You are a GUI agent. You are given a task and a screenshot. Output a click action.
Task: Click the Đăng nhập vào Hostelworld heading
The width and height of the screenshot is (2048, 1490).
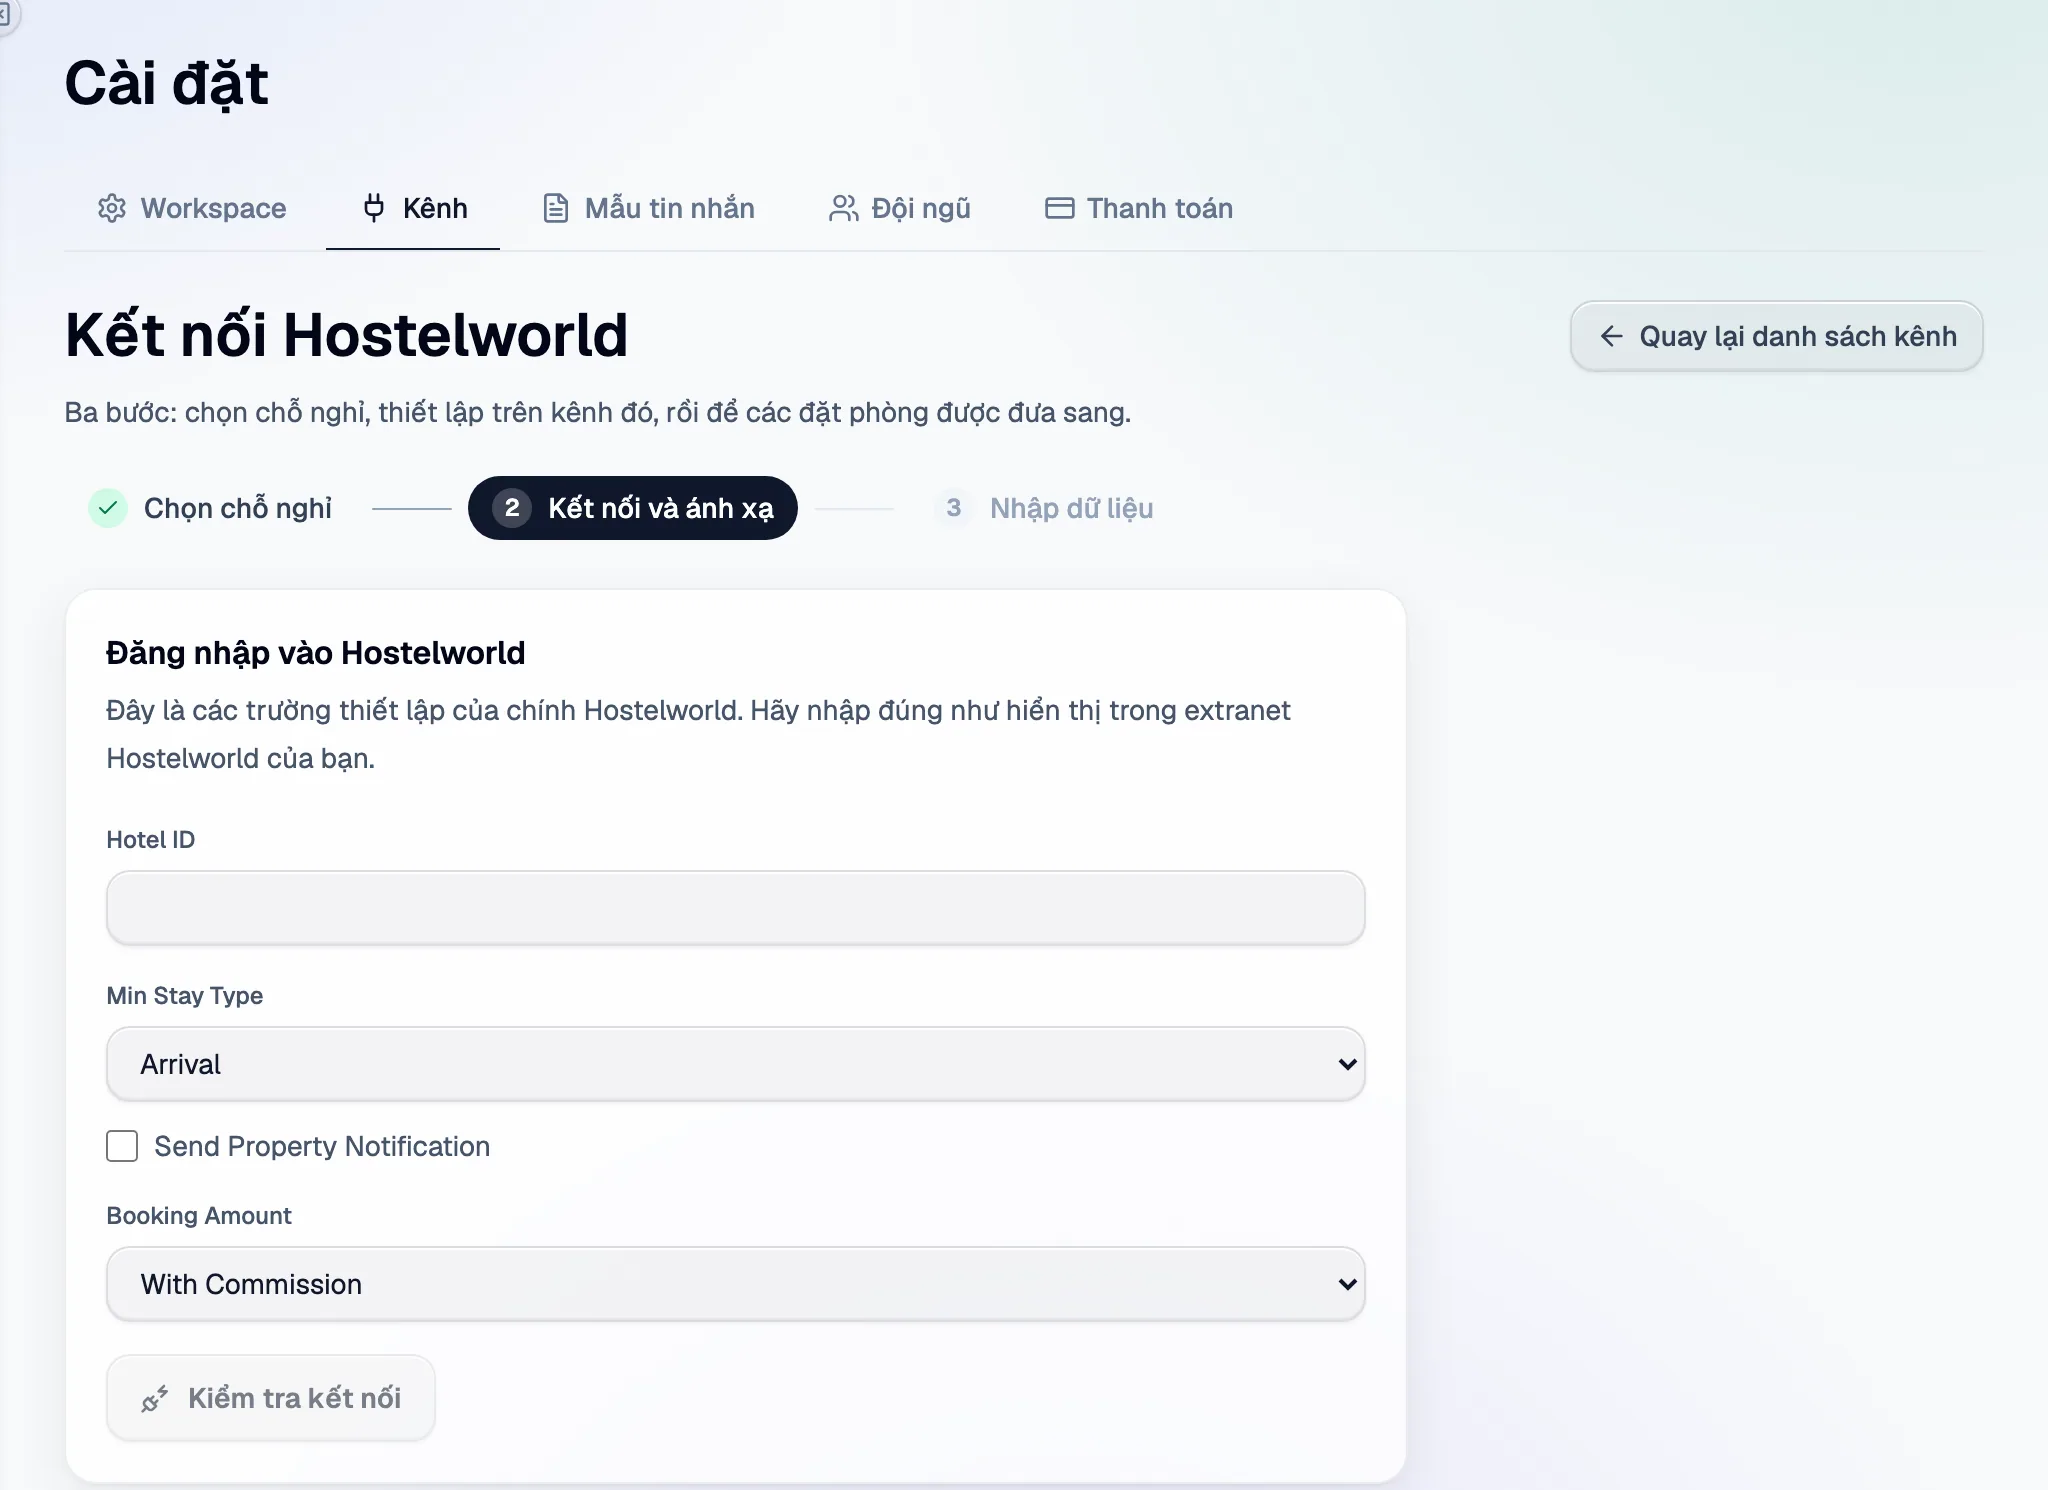pos(316,653)
